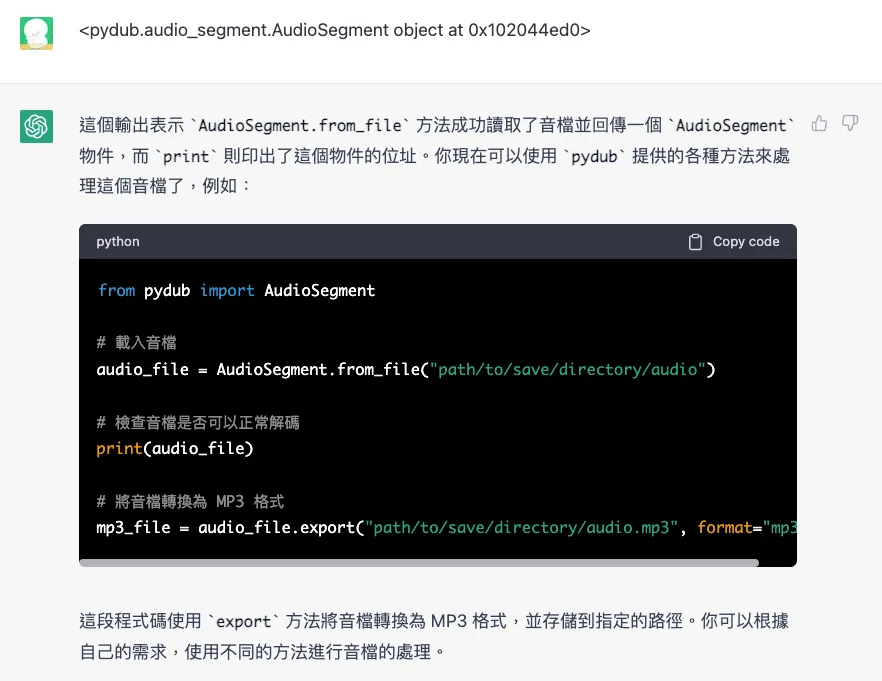Click the print(audio_file) code line
This screenshot has height=681, width=882.
pos(175,448)
